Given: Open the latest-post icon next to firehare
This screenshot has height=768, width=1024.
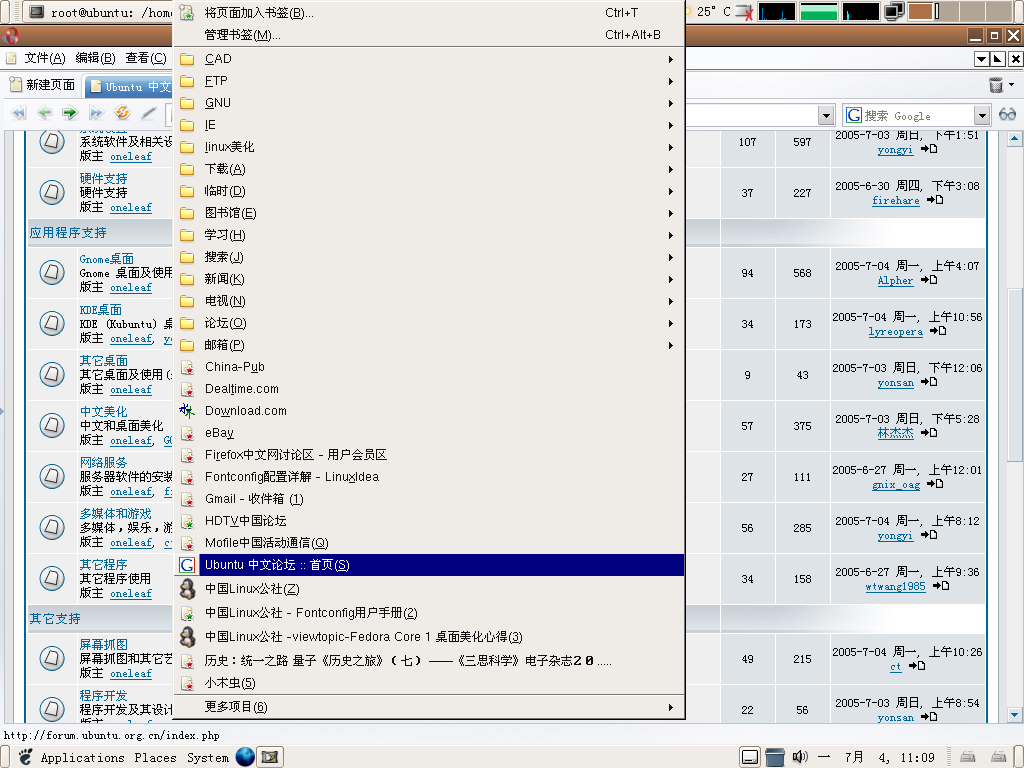Looking at the screenshot, I should pos(935,200).
